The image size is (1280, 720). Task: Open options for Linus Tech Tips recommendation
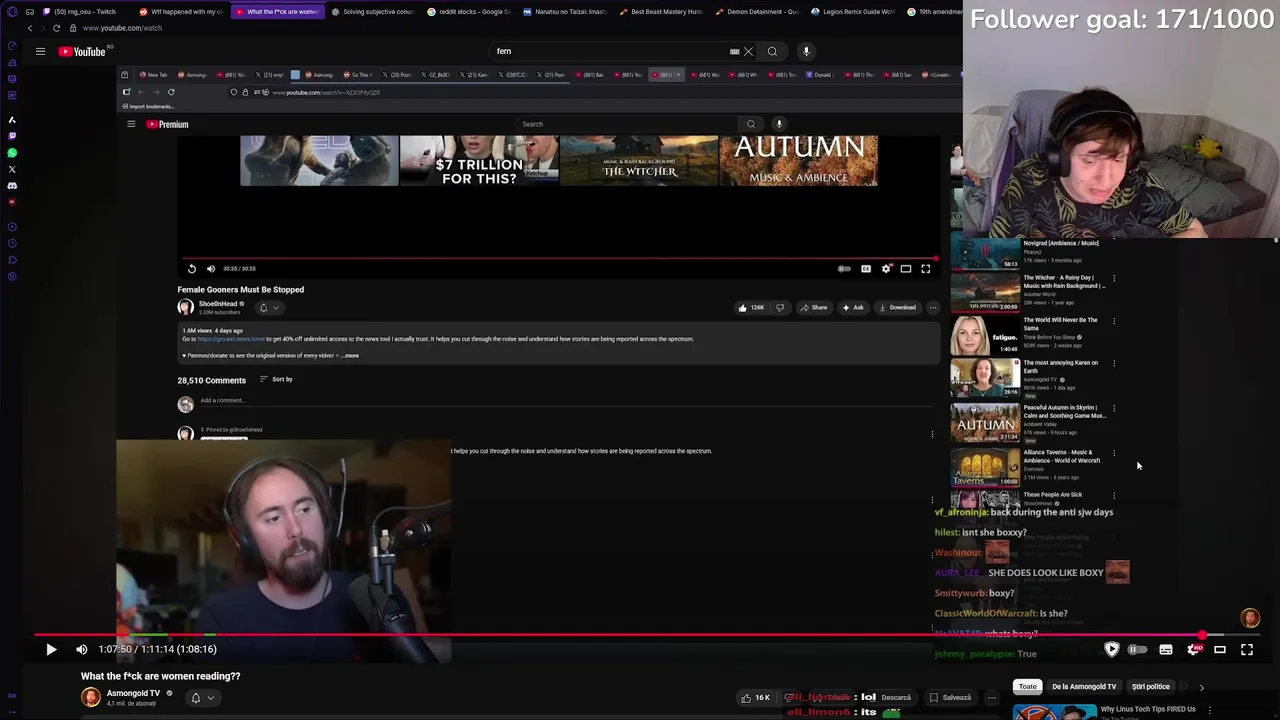coord(1210,711)
